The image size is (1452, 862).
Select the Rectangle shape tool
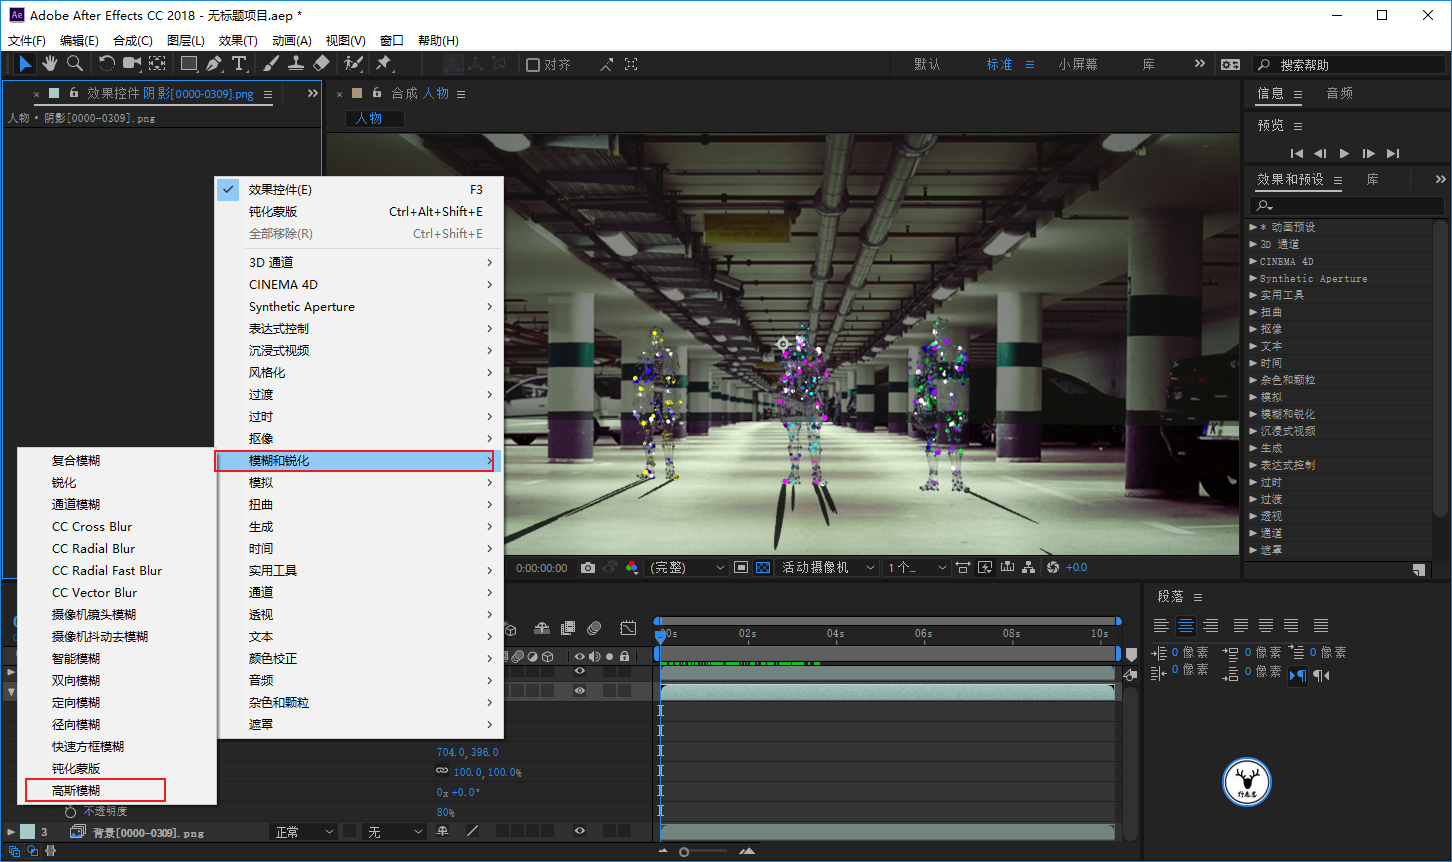(189, 64)
